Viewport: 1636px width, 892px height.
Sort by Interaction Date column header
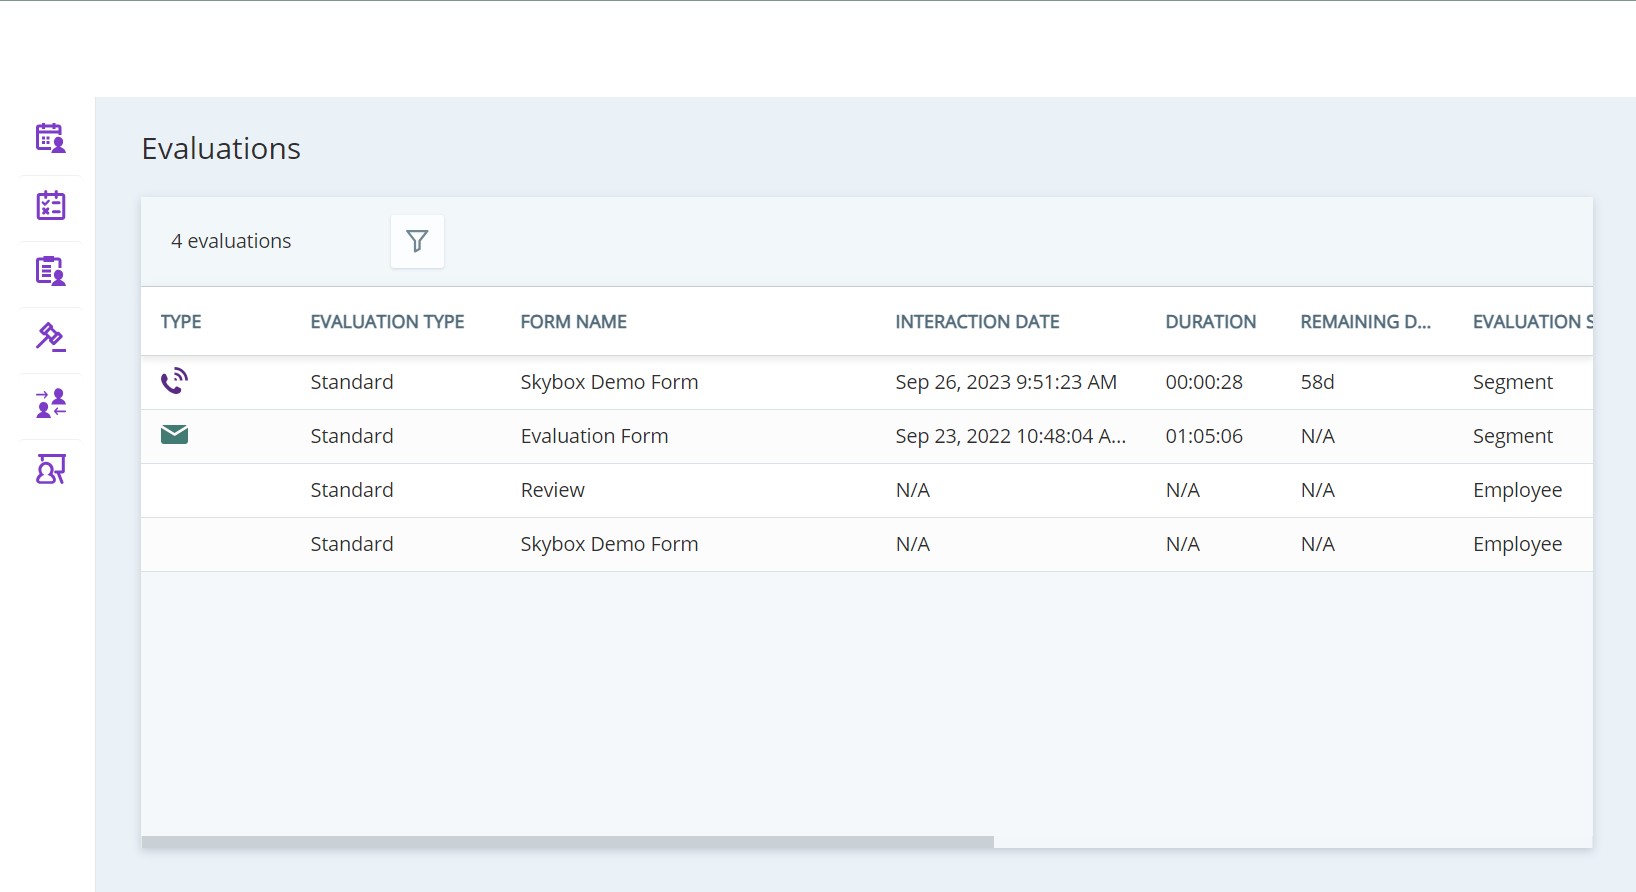(x=977, y=322)
